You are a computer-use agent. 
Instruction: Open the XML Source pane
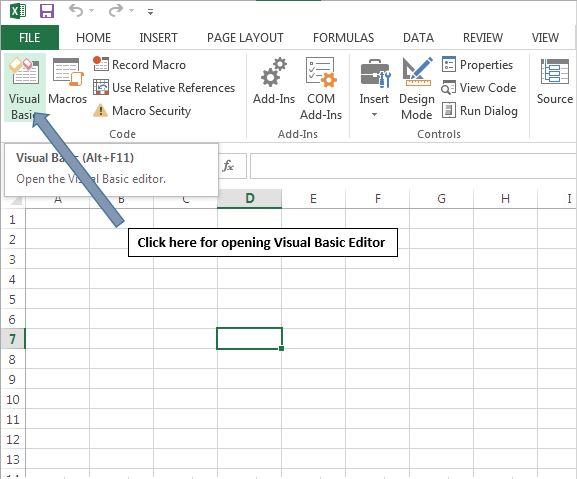pyautogui.click(x=555, y=82)
